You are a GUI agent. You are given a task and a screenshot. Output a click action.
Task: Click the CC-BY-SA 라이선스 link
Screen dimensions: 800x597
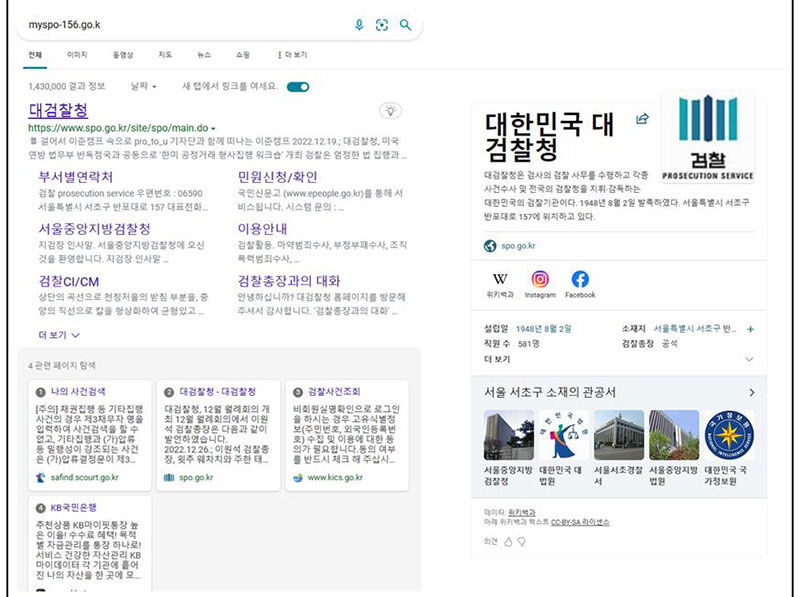tap(580, 522)
